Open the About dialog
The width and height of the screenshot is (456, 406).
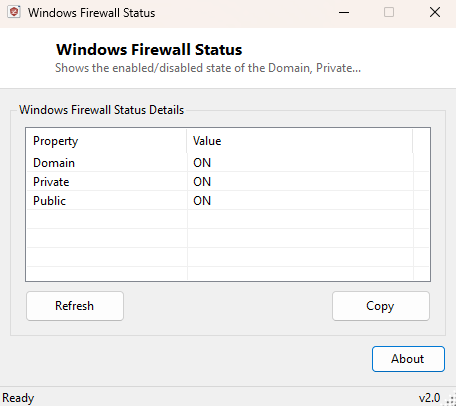408,359
